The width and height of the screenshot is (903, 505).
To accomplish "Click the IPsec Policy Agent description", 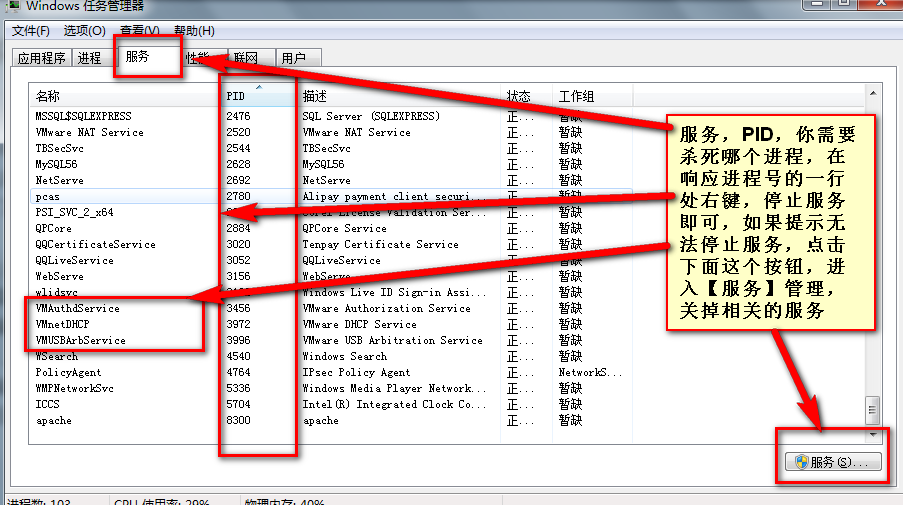I will (356, 373).
